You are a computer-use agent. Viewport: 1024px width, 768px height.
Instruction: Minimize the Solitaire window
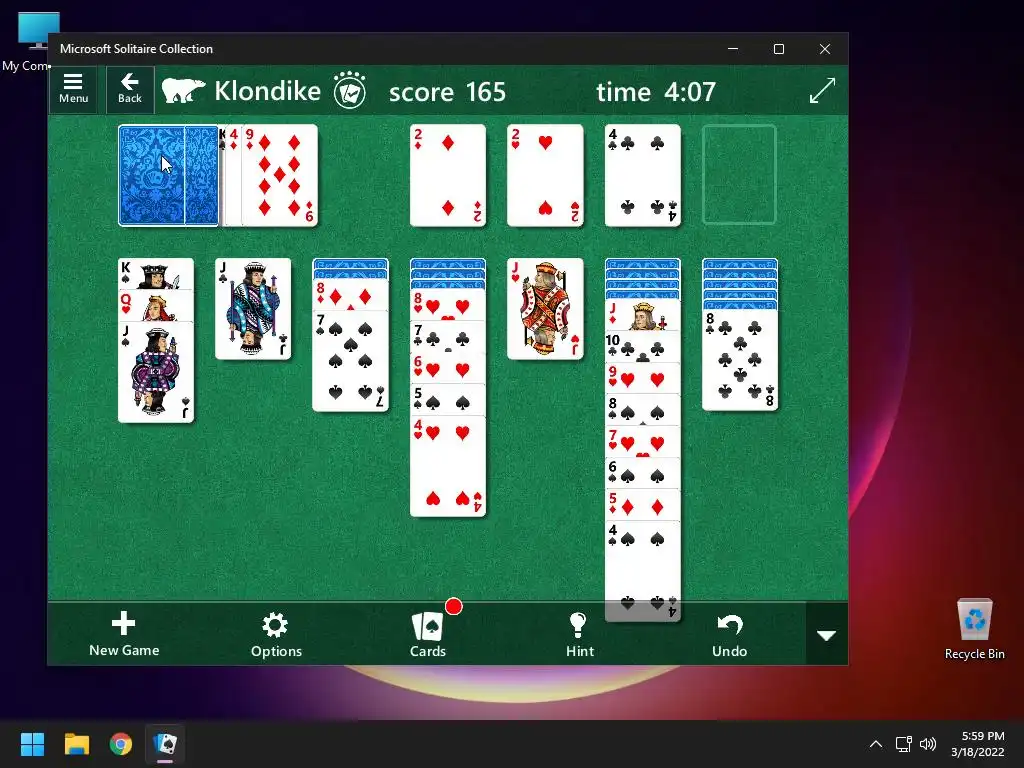[x=733, y=49]
